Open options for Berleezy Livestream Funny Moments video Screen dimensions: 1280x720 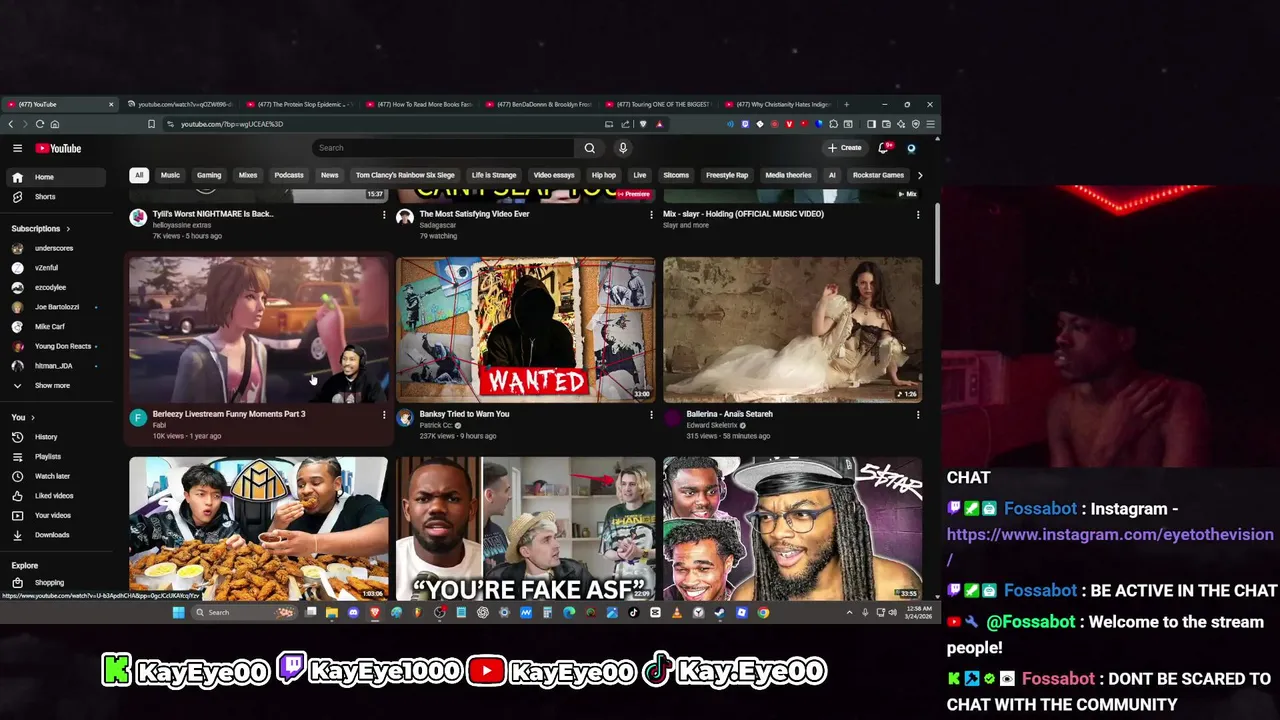384,414
